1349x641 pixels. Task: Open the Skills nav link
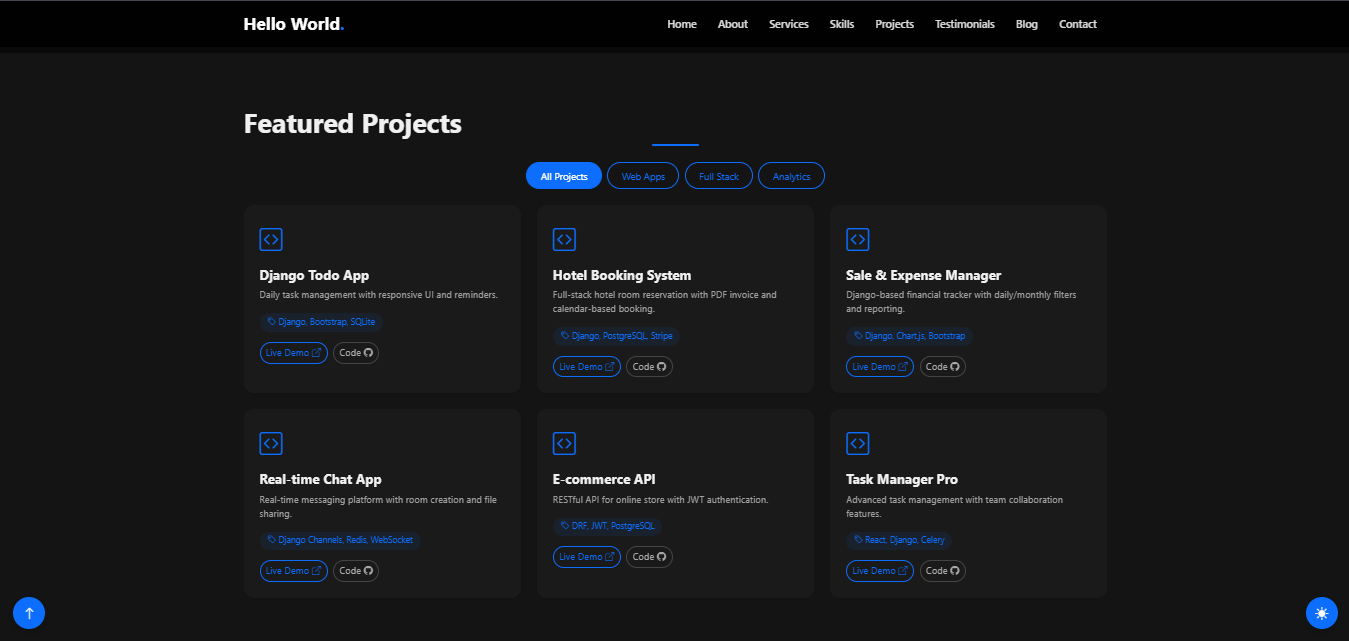tap(842, 24)
